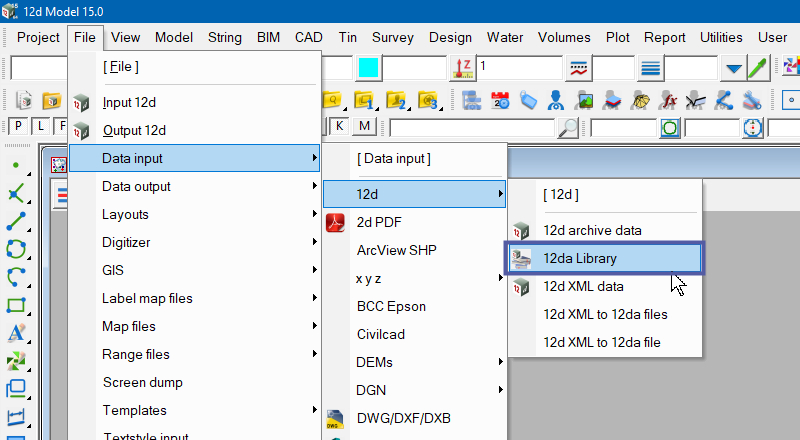
Task: Open the Project menu
Action: [x=38, y=38]
